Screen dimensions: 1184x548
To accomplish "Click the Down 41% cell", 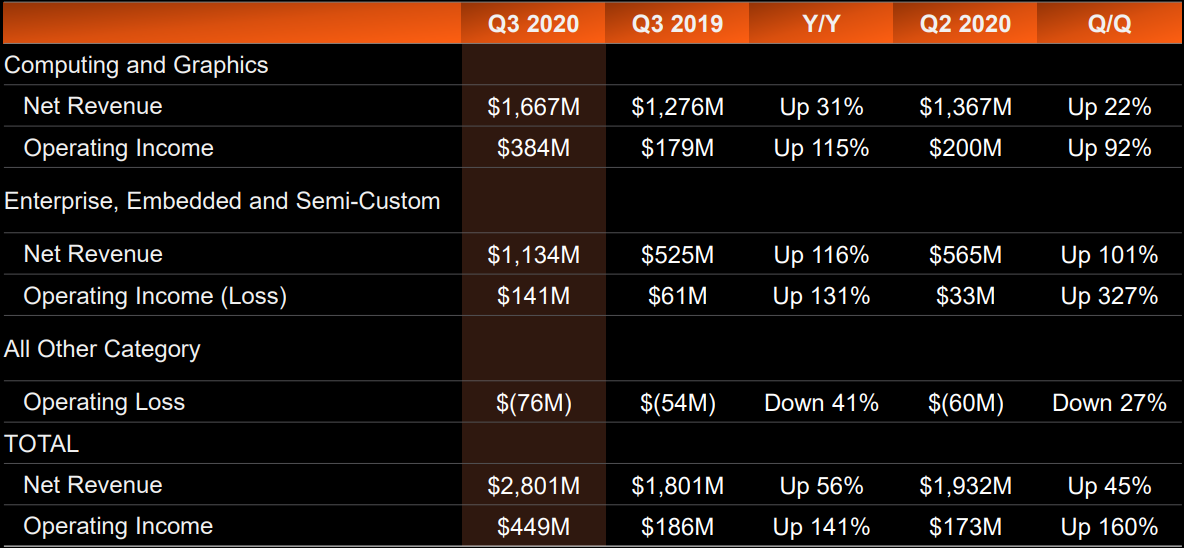I will (x=821, y=403).
